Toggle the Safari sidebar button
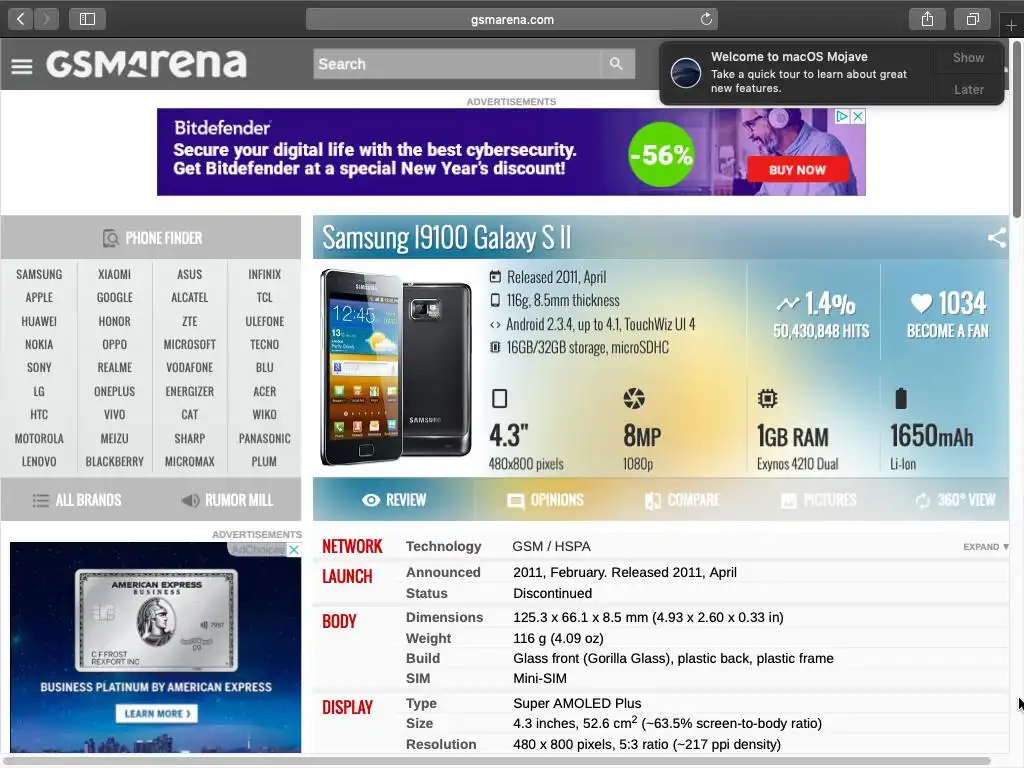 88,19
